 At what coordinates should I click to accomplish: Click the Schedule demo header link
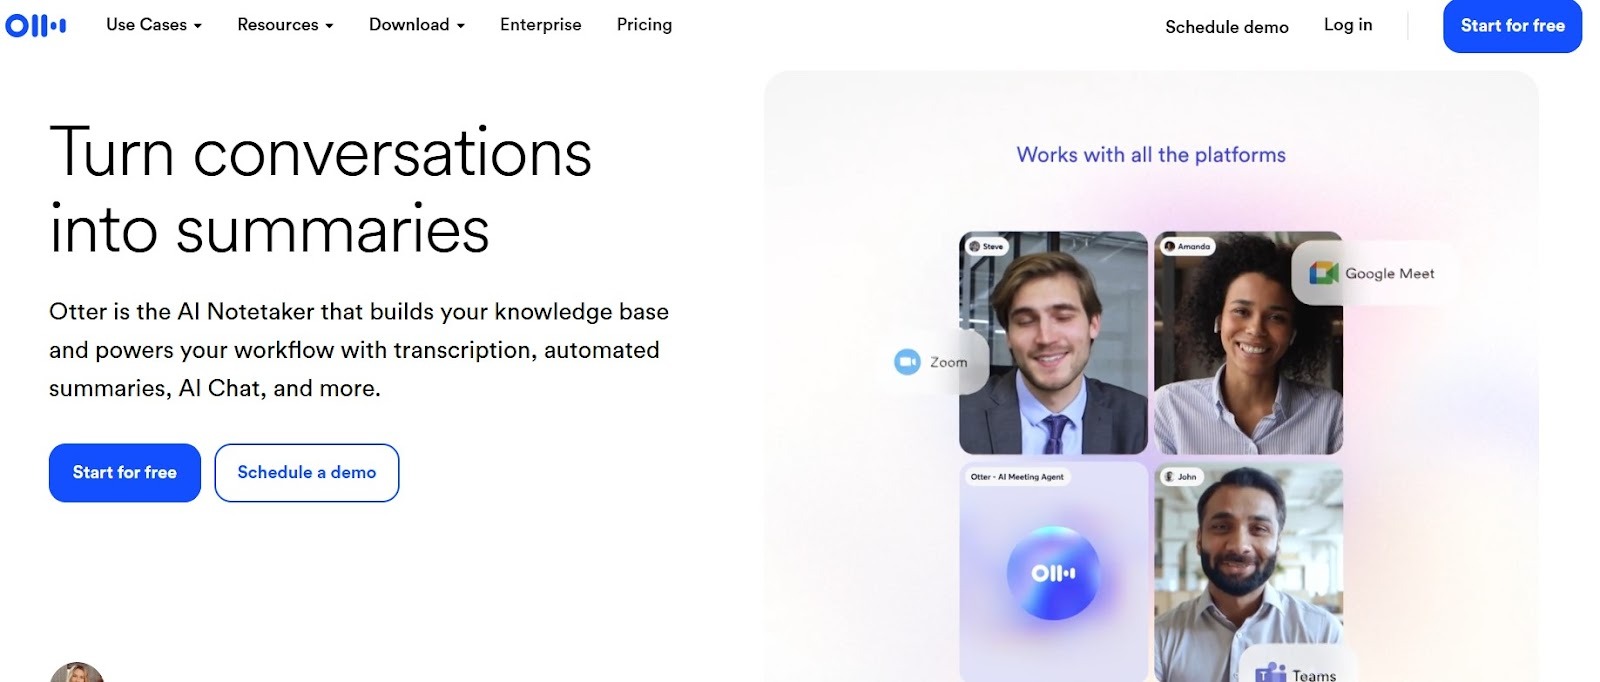tap(1227, 27)
